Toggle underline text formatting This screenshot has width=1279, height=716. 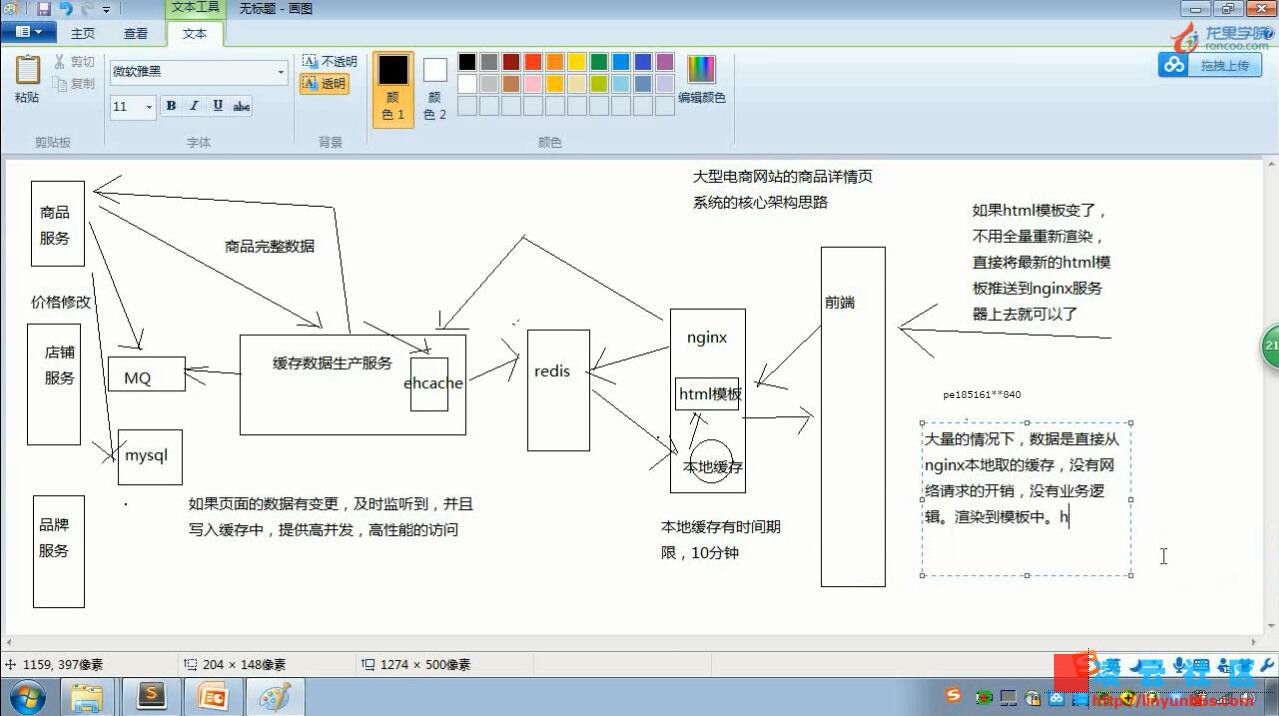point(217,106)
